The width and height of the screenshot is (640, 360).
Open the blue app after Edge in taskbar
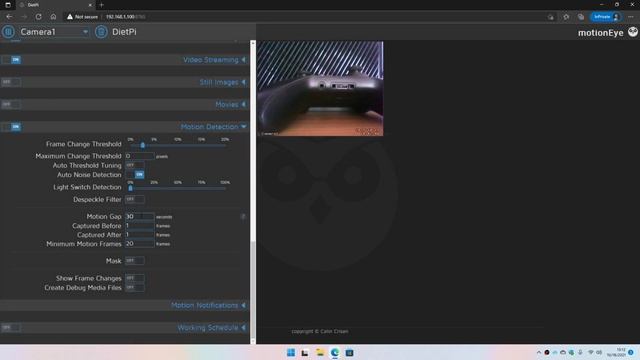click(x=349, y=353)
